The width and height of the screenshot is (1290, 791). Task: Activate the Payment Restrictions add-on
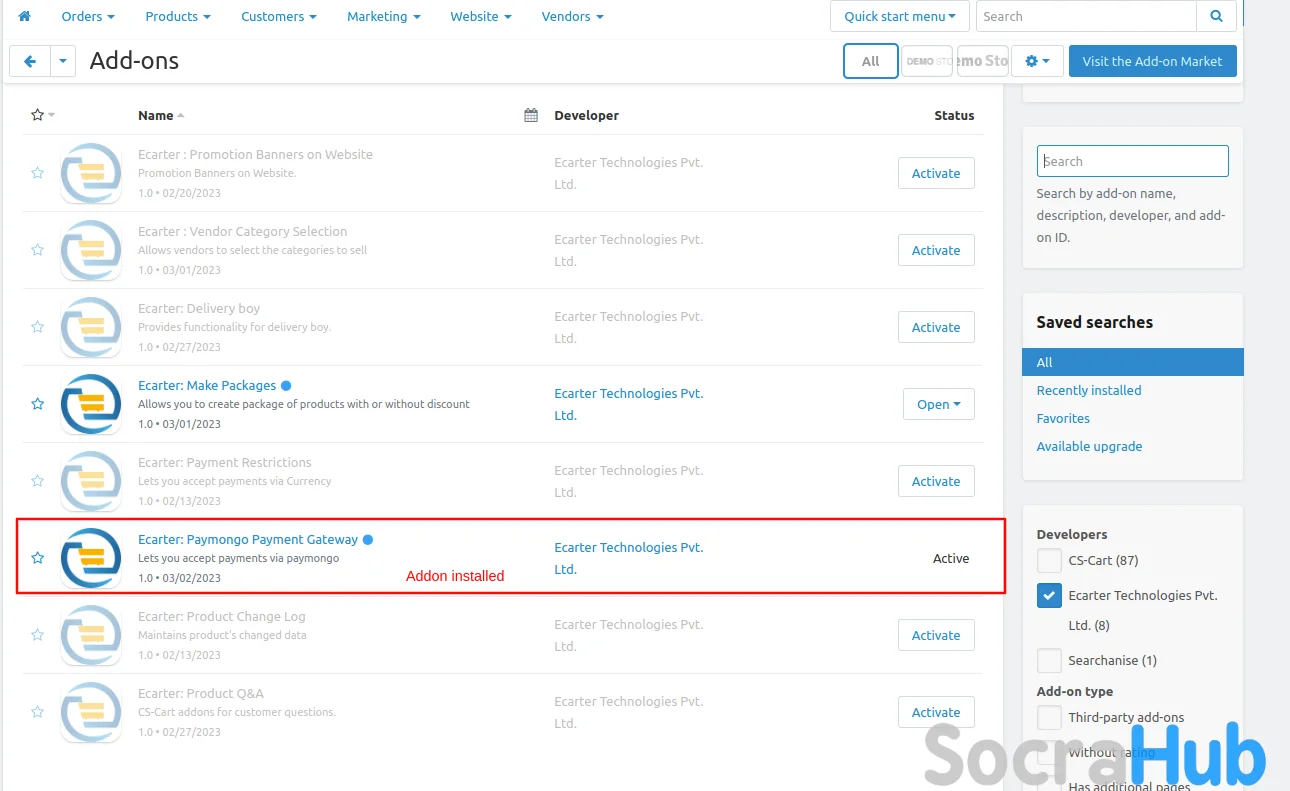tap(936, 481)
